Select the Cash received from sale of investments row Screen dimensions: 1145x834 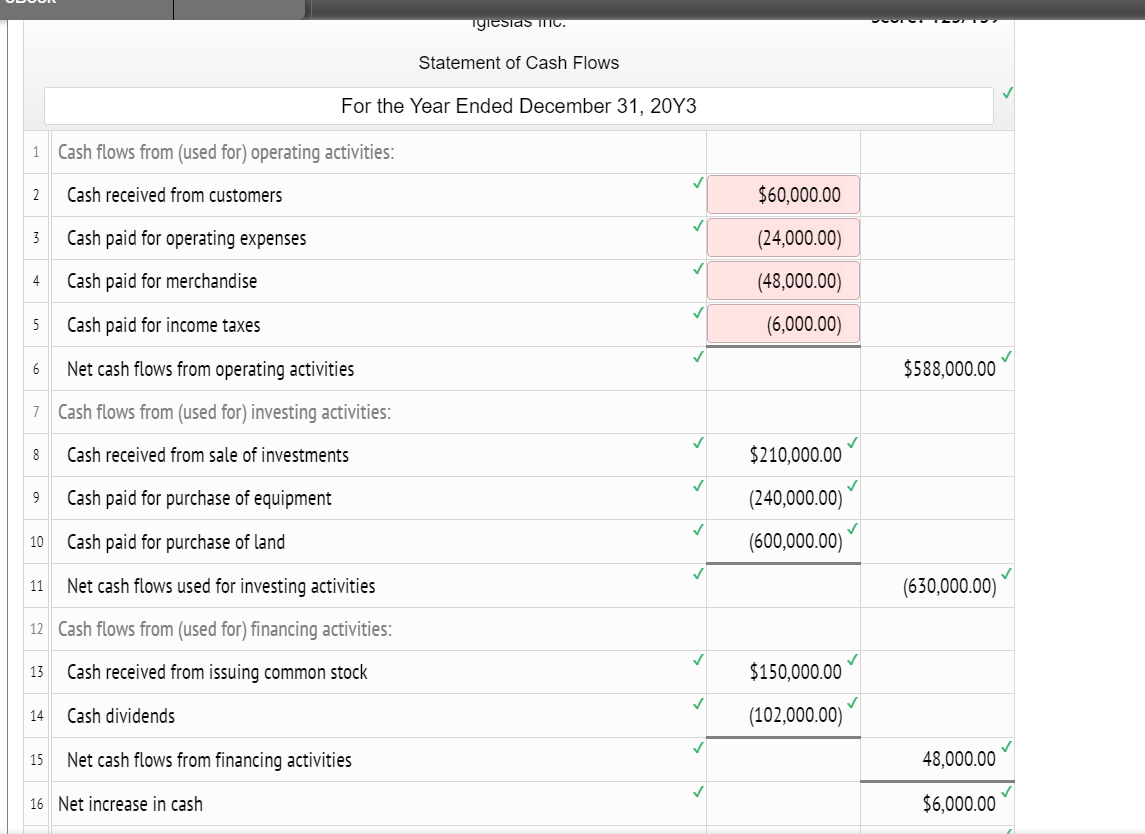click(207, 454)
